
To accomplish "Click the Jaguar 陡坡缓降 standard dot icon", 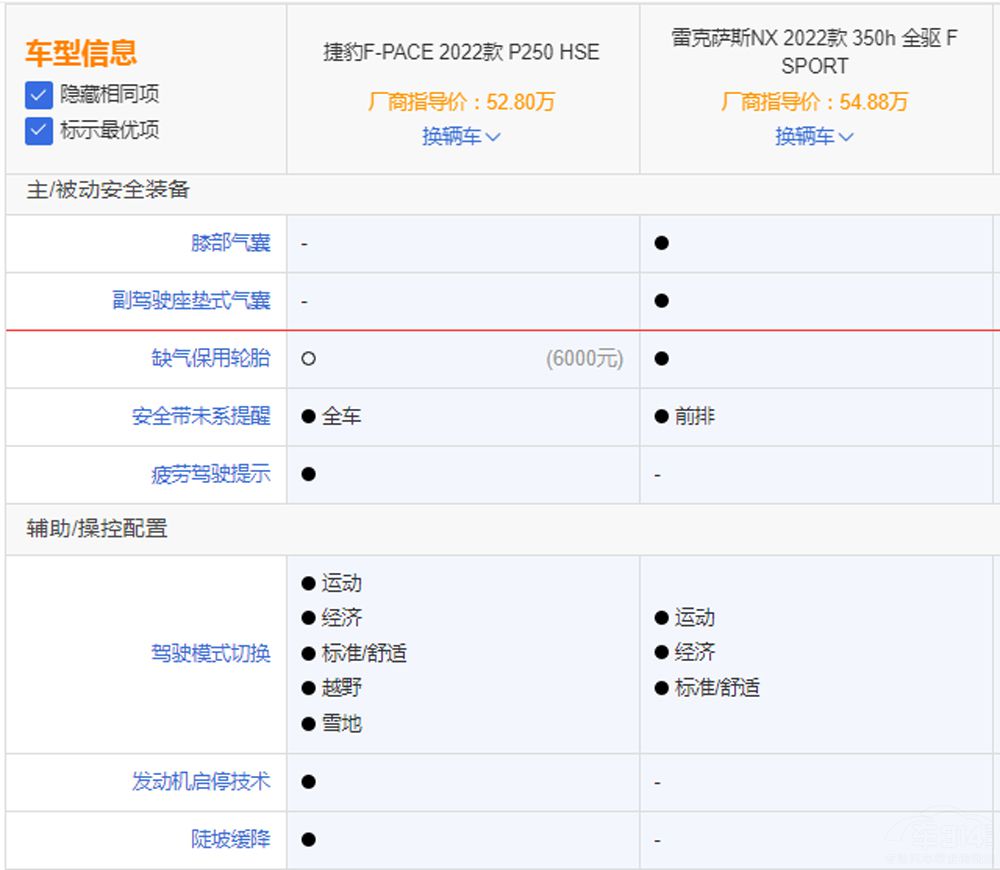I will 308,839.
